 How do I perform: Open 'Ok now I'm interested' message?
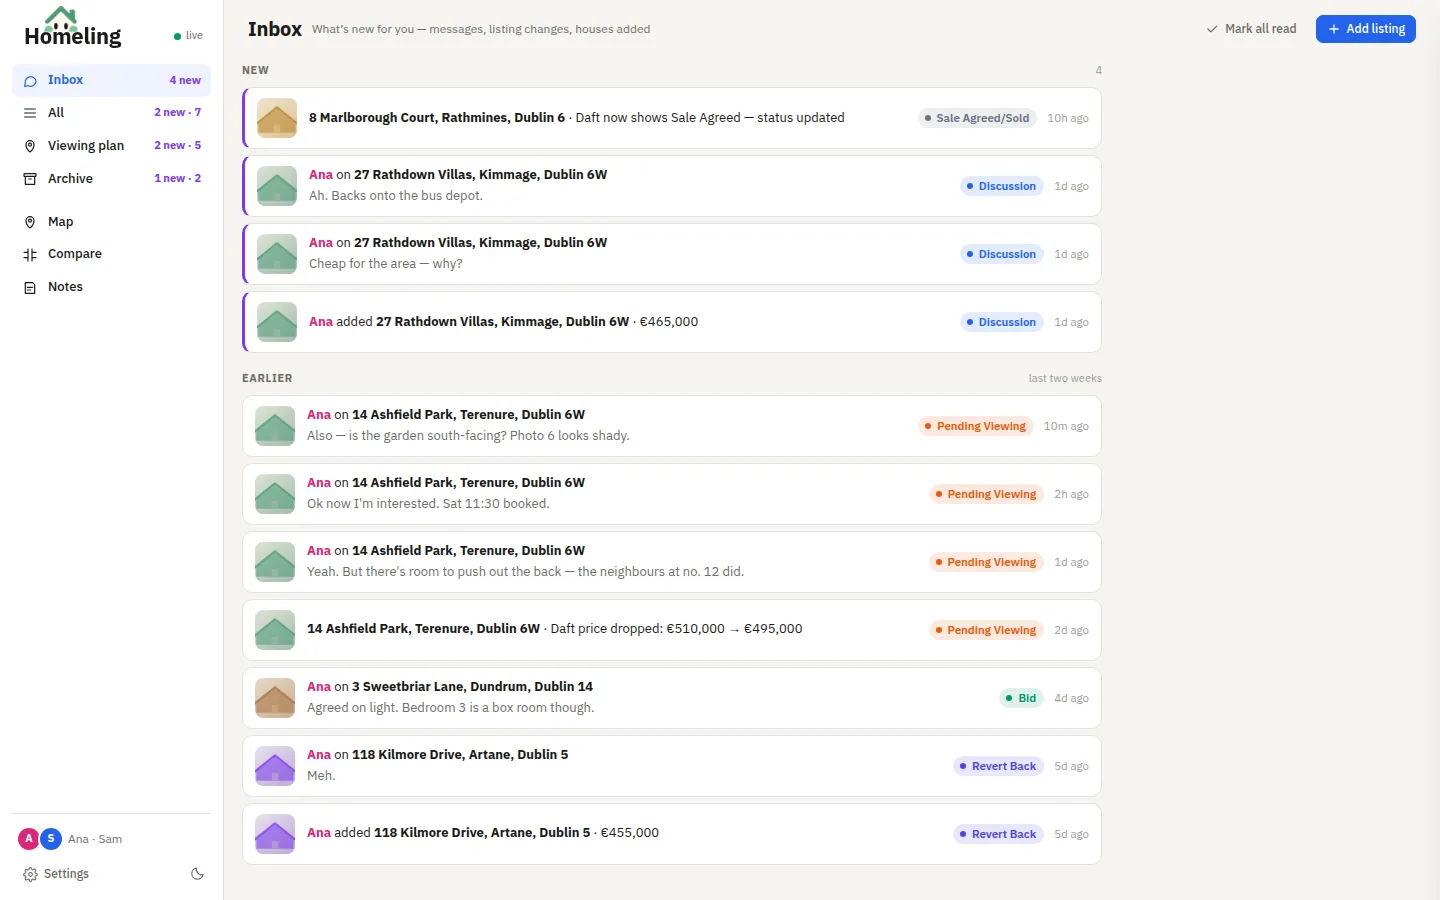coord(672,494)
